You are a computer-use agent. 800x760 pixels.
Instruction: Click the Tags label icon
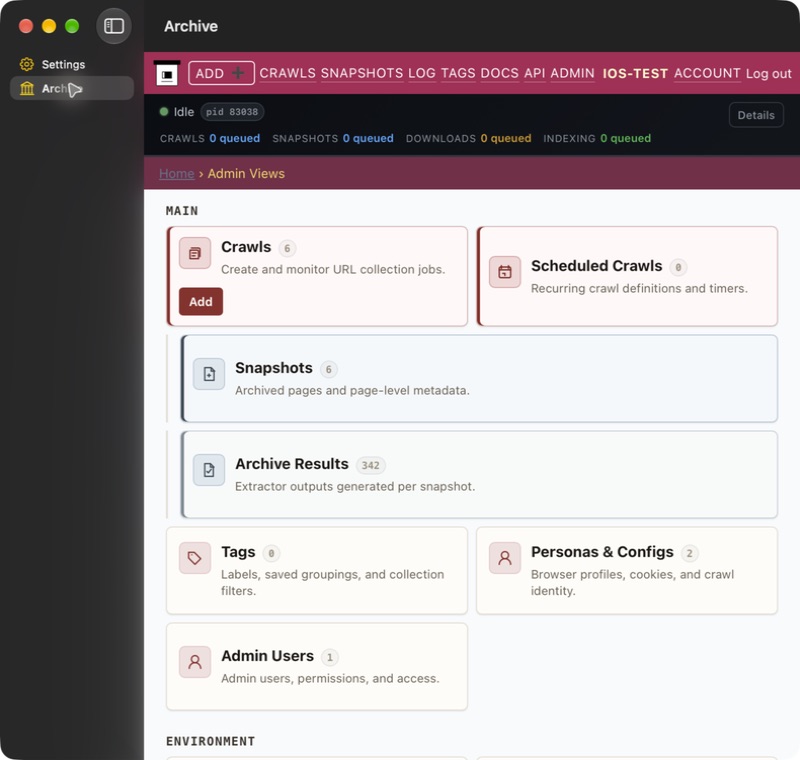195,558
